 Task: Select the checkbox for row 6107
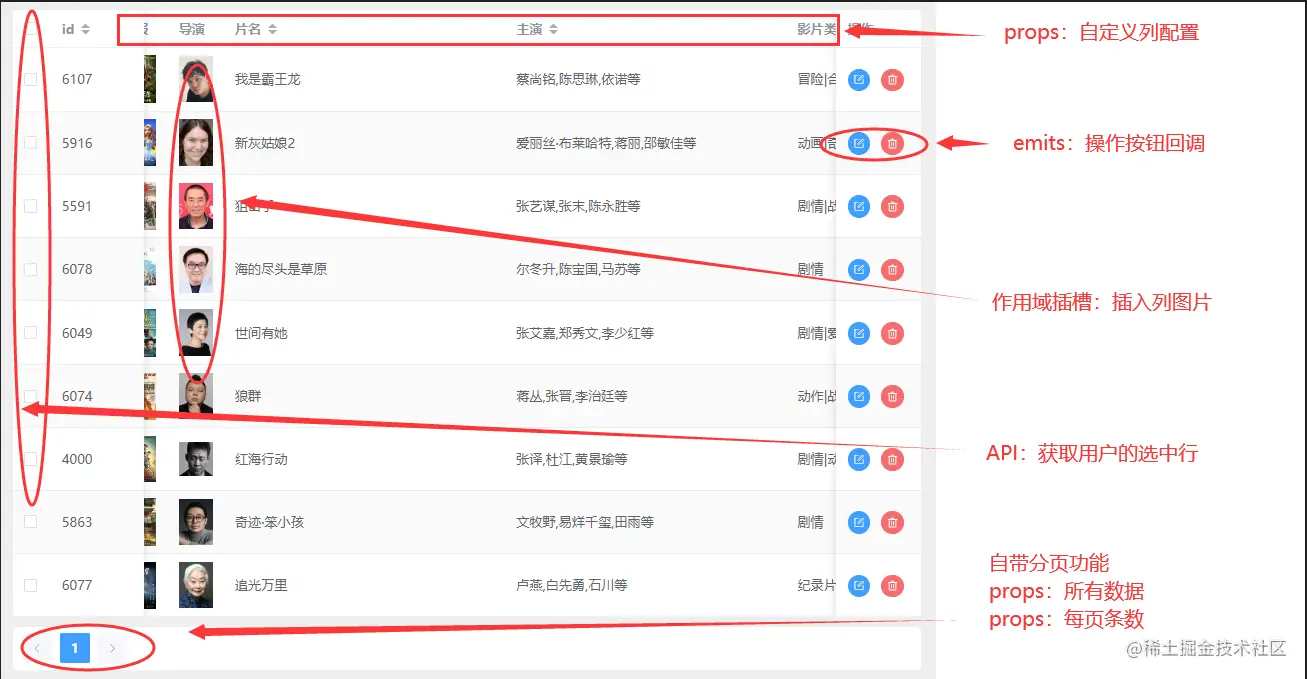coord(31,79)
